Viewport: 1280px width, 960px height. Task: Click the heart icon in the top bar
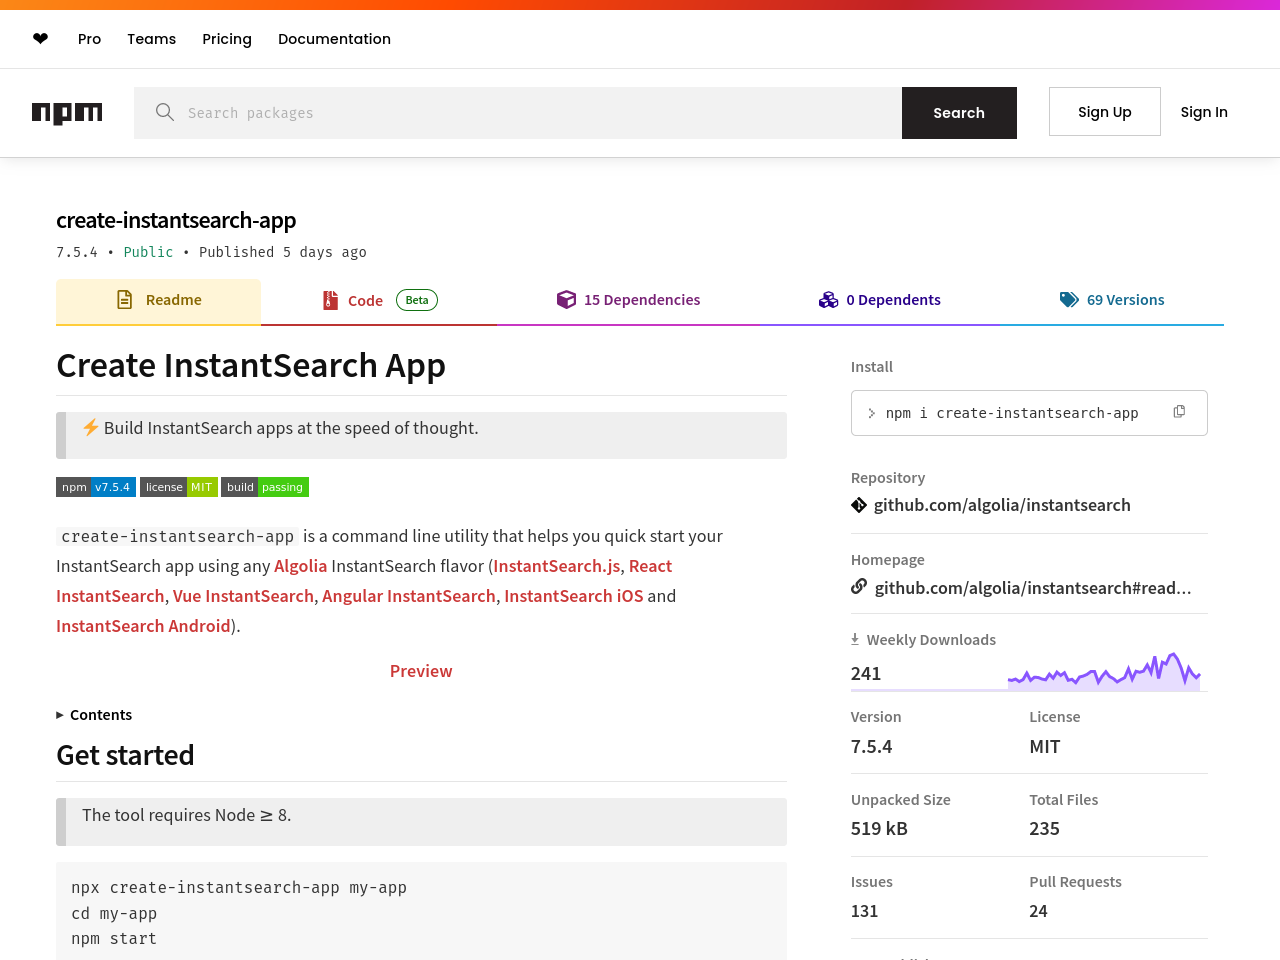click(x=40, y=39)
